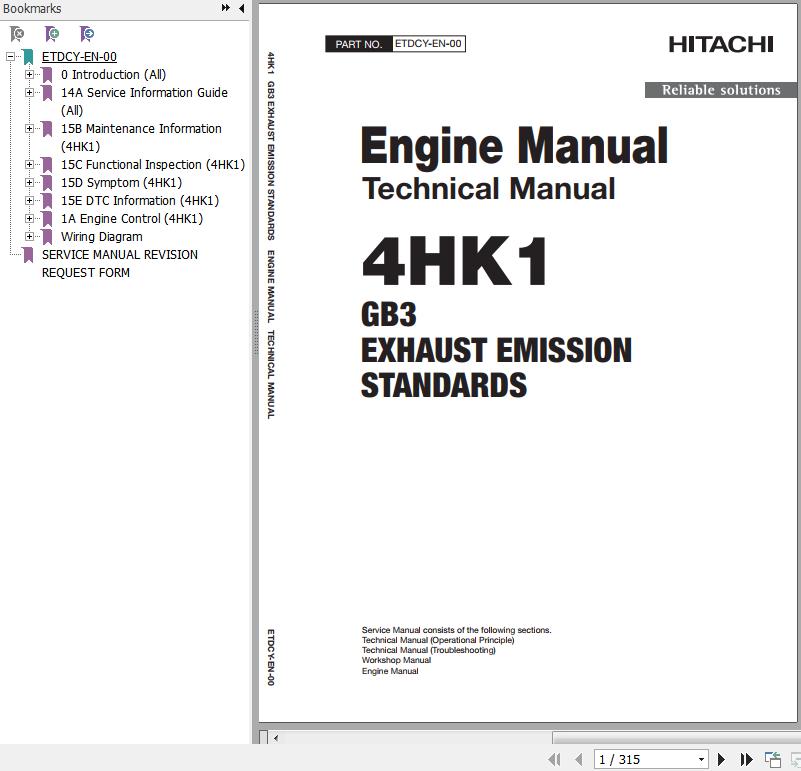
Task: Go to next page button
Action: click(x=721, y=759)
